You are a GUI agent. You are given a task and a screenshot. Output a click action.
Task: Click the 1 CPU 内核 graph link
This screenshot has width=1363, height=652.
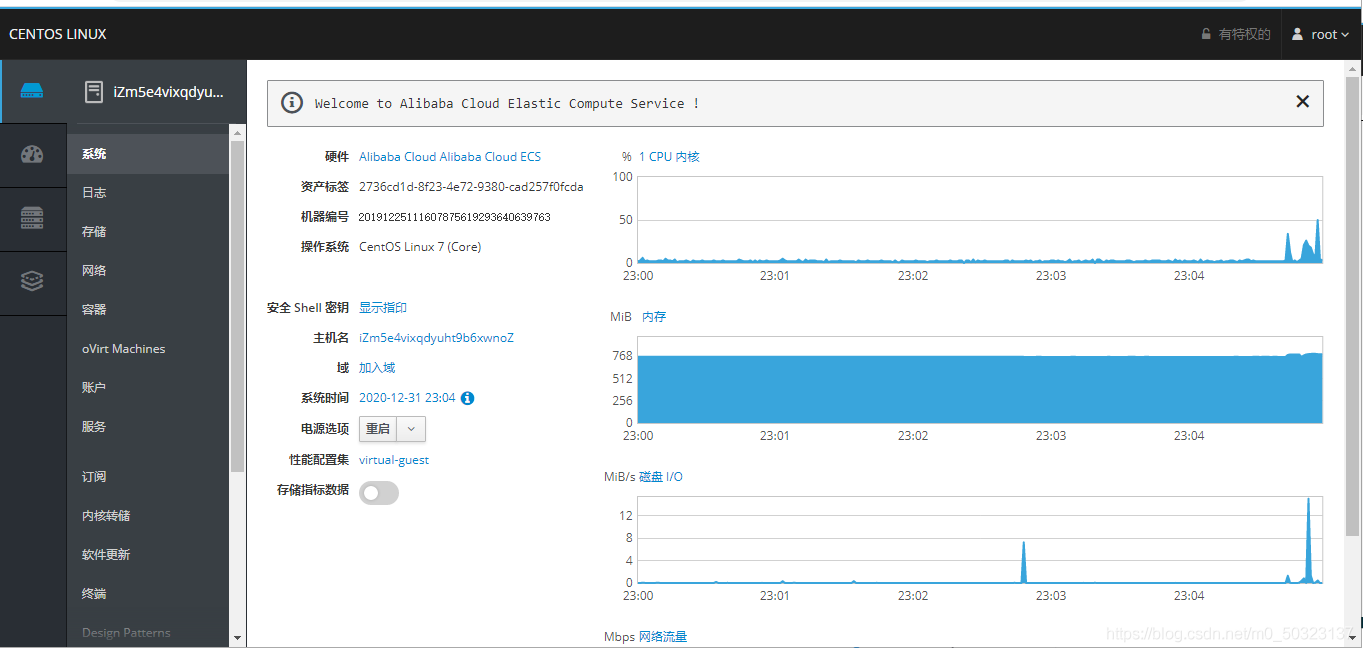[669, 157]
